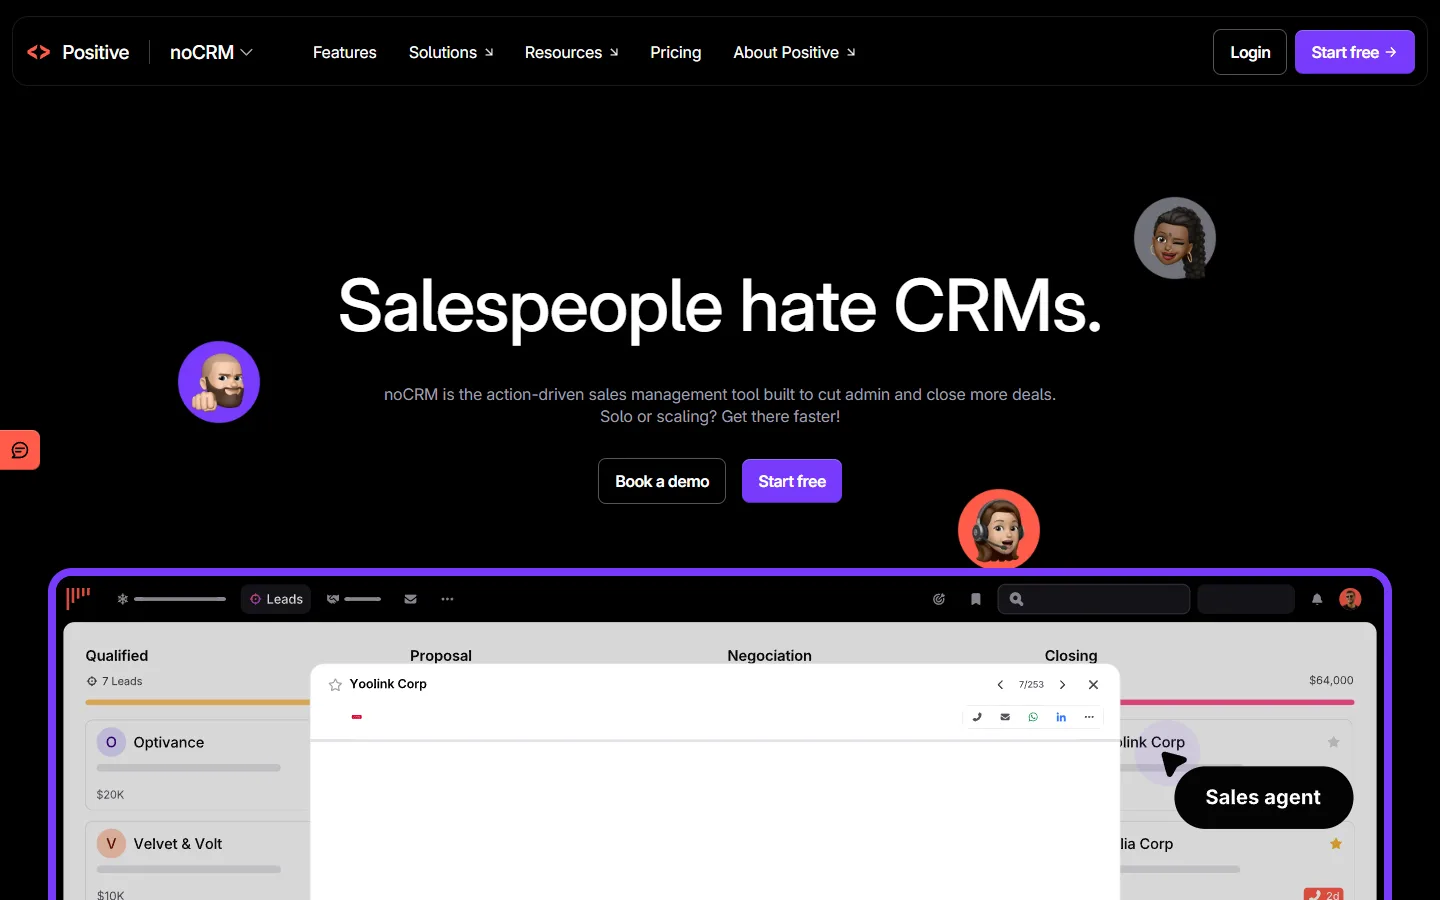Expand the About Positive menu
Screen dimensions: 1440x900
coord(794,52)
